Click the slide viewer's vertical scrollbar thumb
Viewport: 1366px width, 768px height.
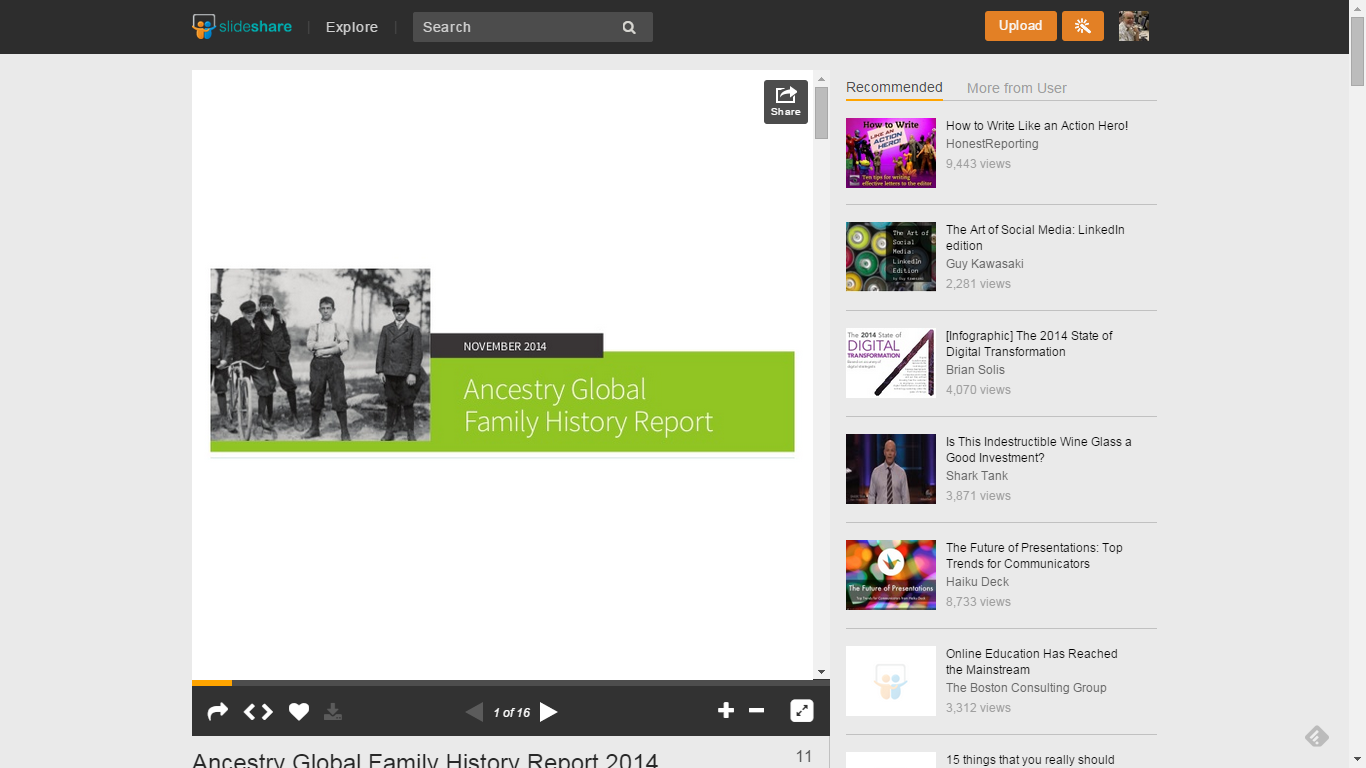pos(821,112)
